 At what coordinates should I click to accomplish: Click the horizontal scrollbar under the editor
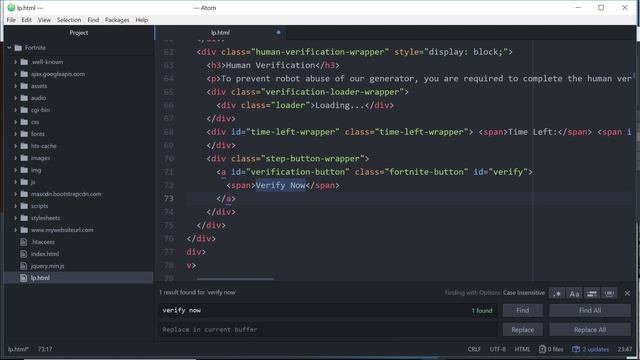click(235, 279)
